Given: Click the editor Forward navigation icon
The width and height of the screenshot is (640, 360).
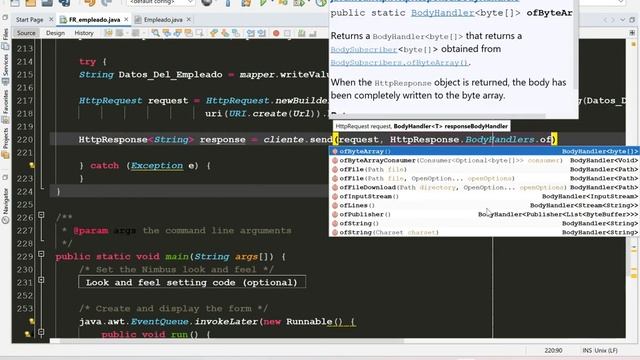Looking at the screenshot, I should click(135, 33).
